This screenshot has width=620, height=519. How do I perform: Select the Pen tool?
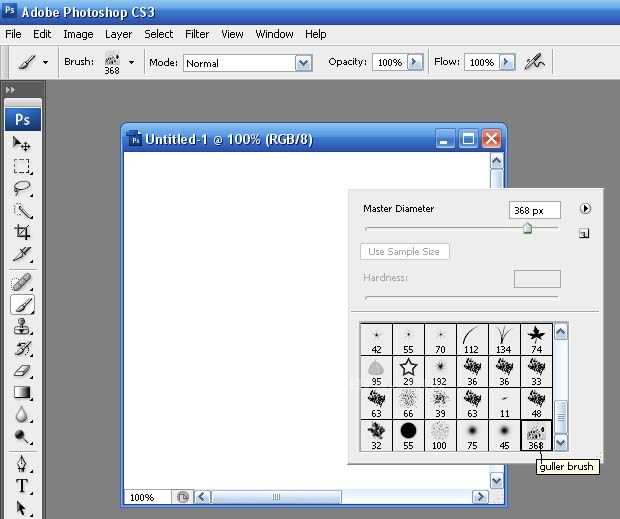pyautogui.click(x=22, y=464)
